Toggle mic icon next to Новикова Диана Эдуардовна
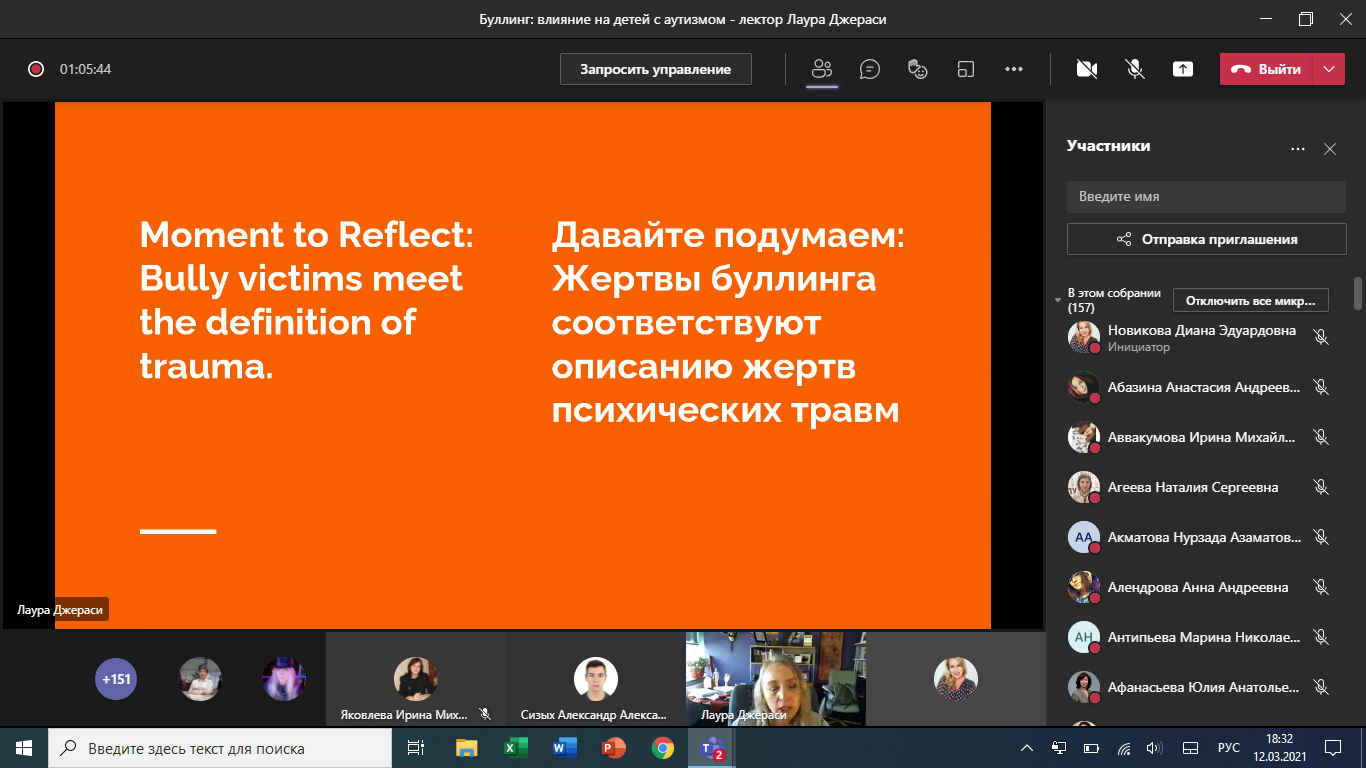This screenshot has width=1366, height=768. coord(1320,337)
